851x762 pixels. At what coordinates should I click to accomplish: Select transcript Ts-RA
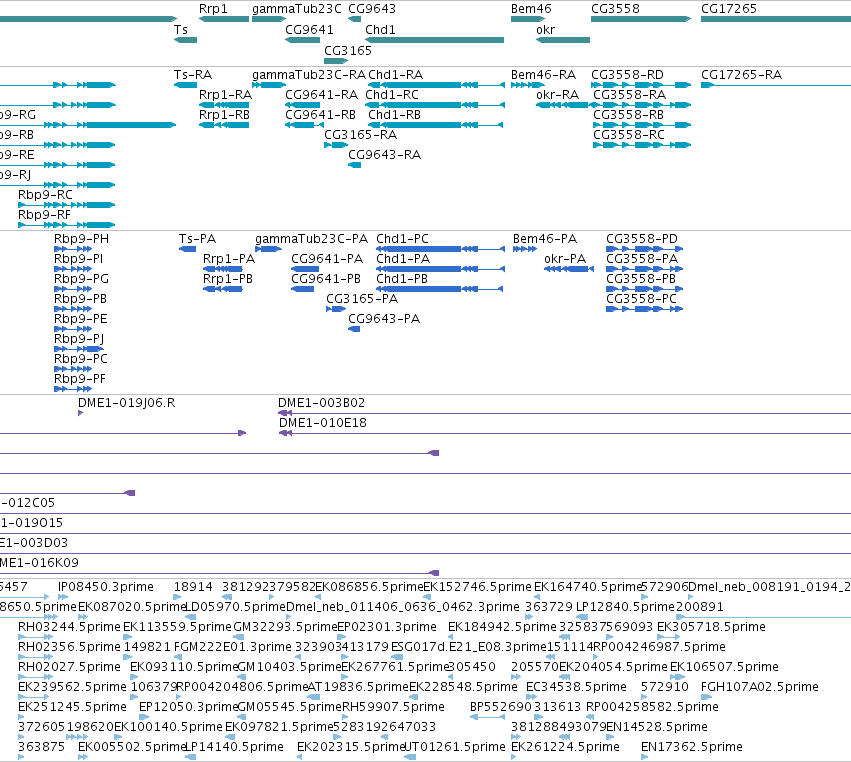(192, 75)
